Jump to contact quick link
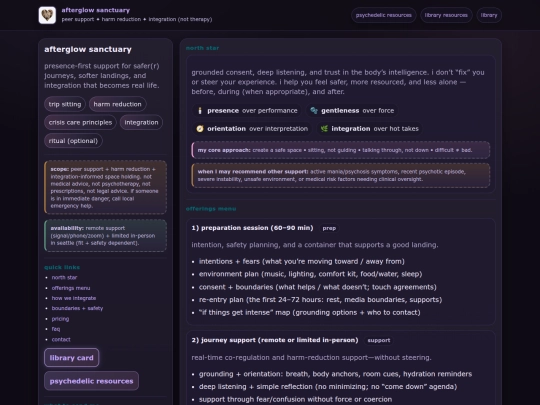 [61, 339]
